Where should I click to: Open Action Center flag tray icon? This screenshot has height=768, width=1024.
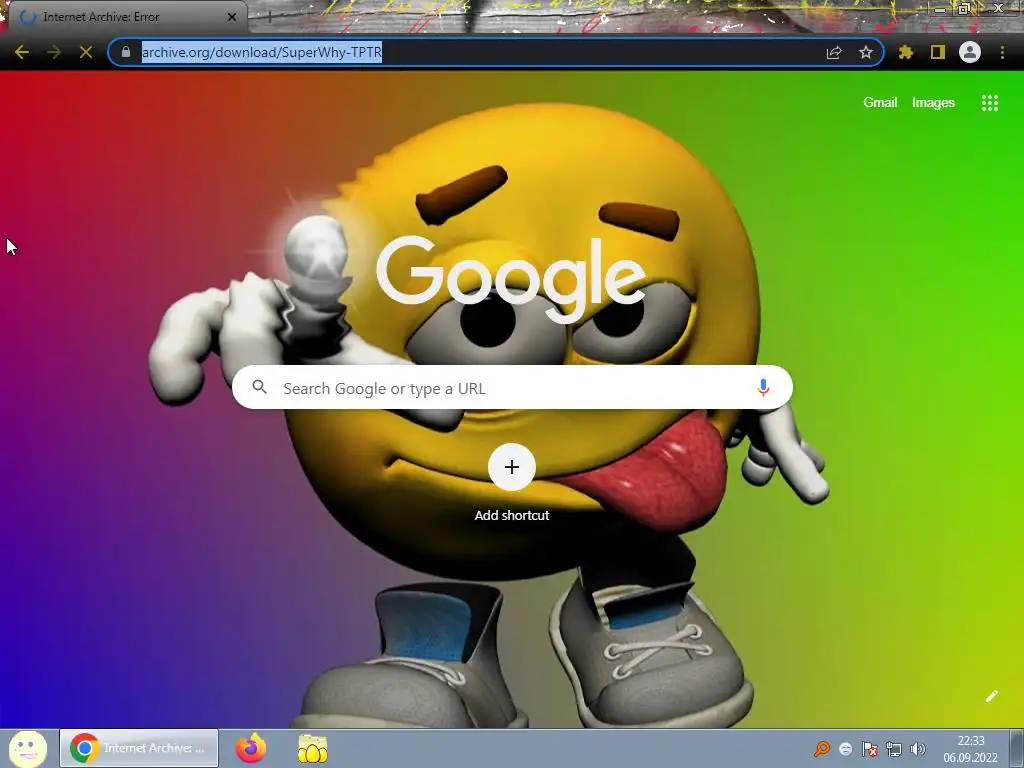[870, 748]
